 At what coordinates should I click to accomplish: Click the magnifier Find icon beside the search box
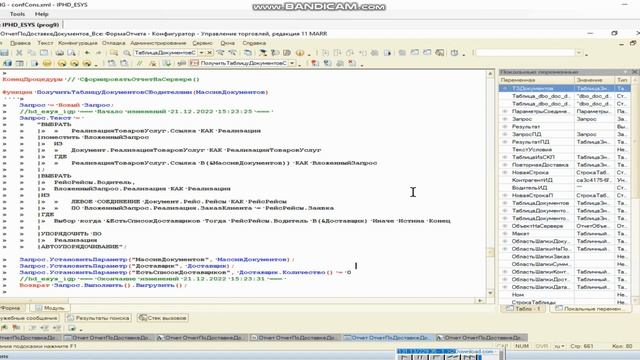[127, 53]
